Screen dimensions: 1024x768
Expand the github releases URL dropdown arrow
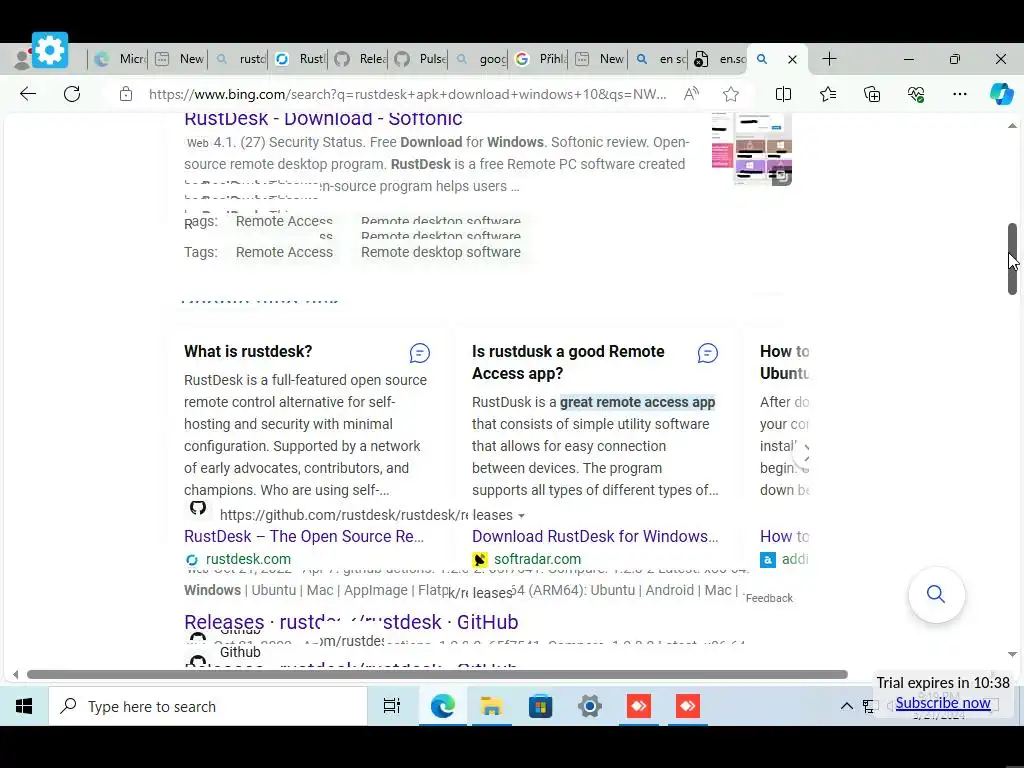pos(521,516)
